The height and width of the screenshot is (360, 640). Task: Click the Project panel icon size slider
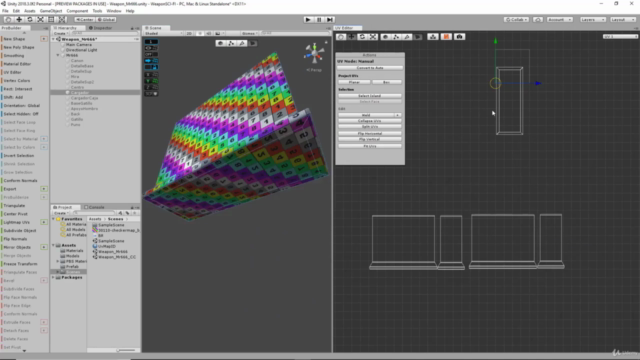coord(126,350)
